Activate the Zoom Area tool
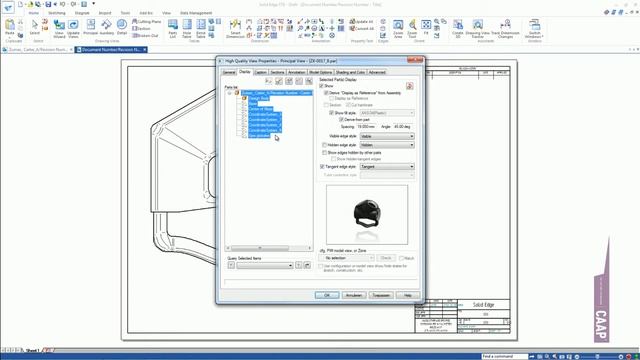This screenshot has width=640, height=360. (x=398, y=29)
